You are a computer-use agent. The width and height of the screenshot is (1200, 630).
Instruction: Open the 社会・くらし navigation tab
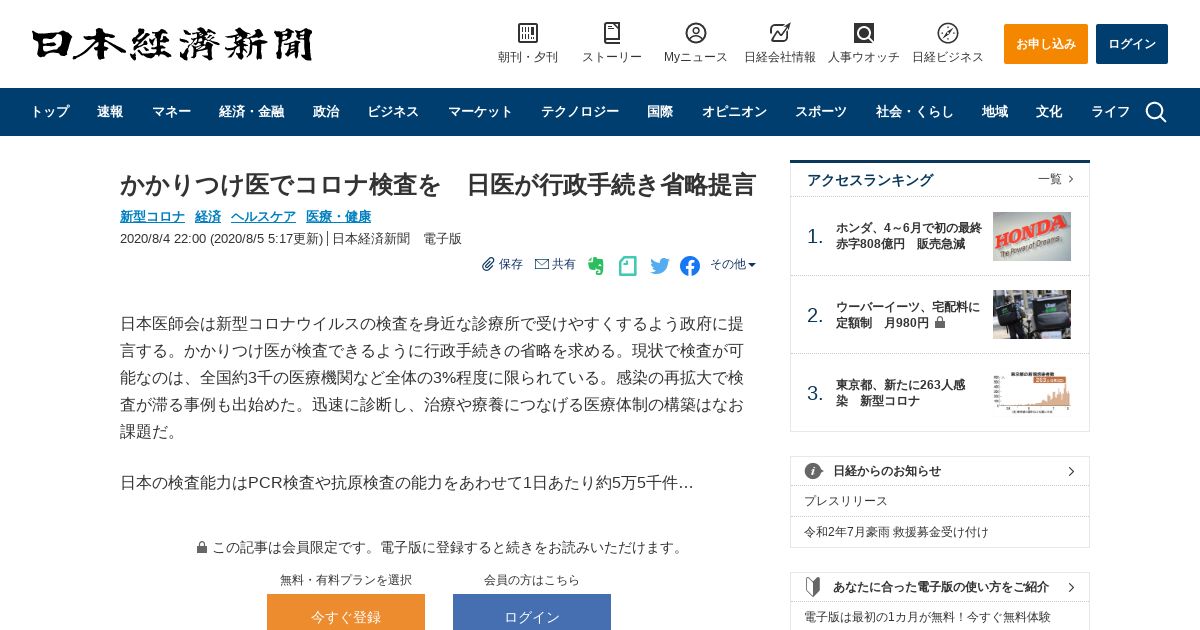[915, 112]
